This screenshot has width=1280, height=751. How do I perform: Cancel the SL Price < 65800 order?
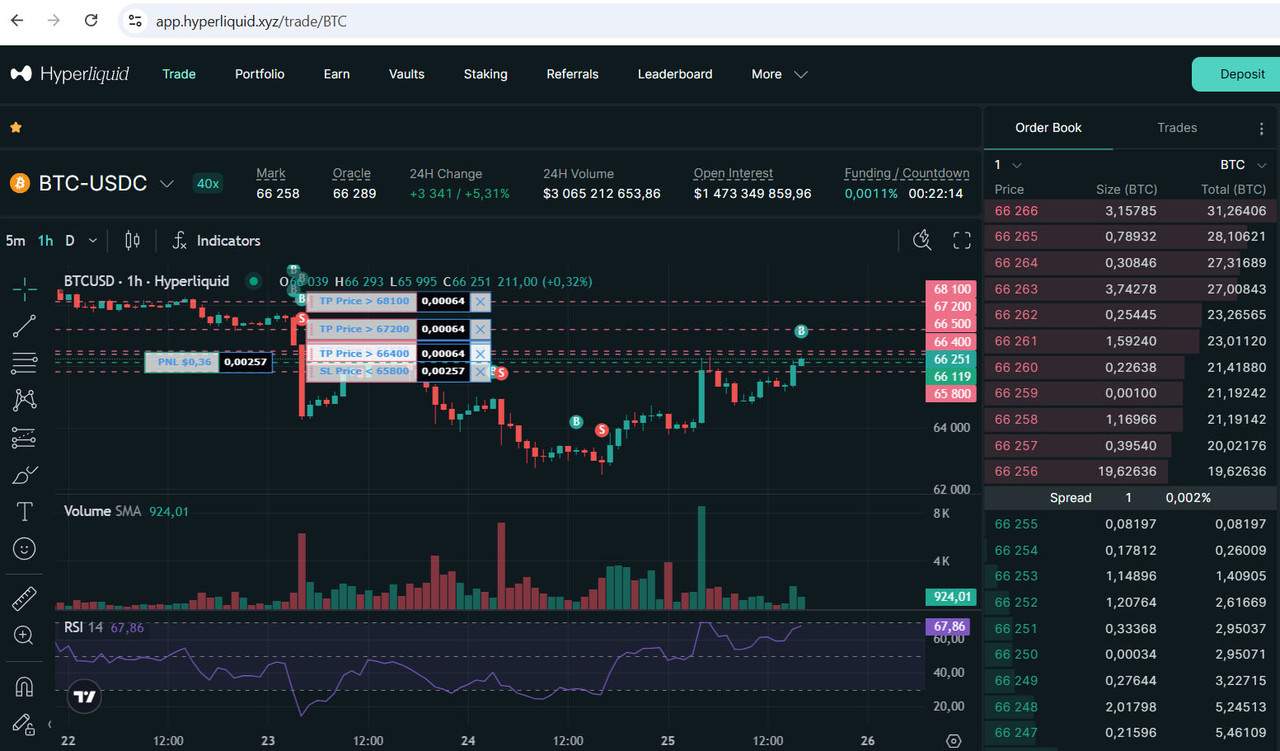coord(480,372)
